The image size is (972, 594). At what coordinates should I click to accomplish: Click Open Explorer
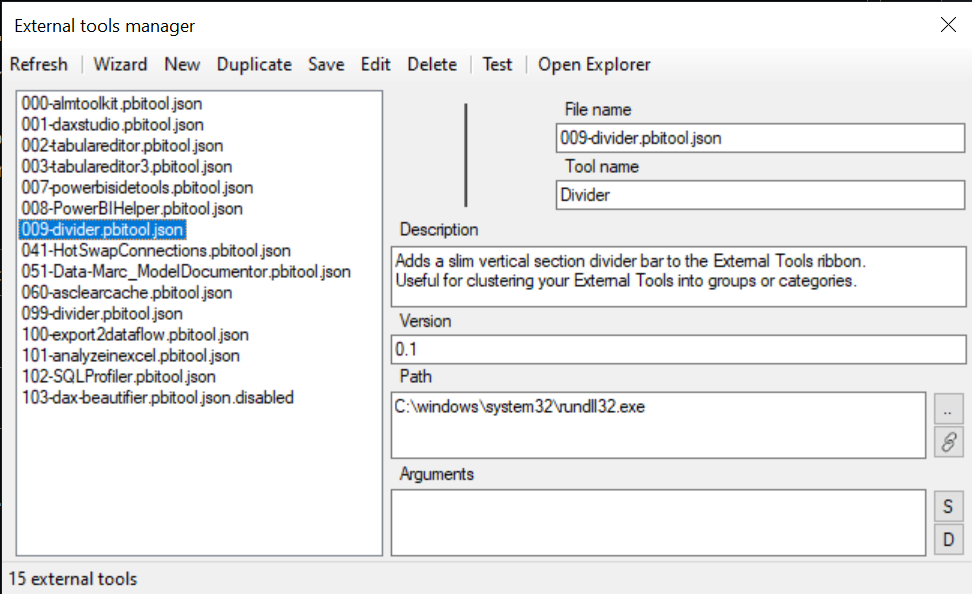click(594, 64)
